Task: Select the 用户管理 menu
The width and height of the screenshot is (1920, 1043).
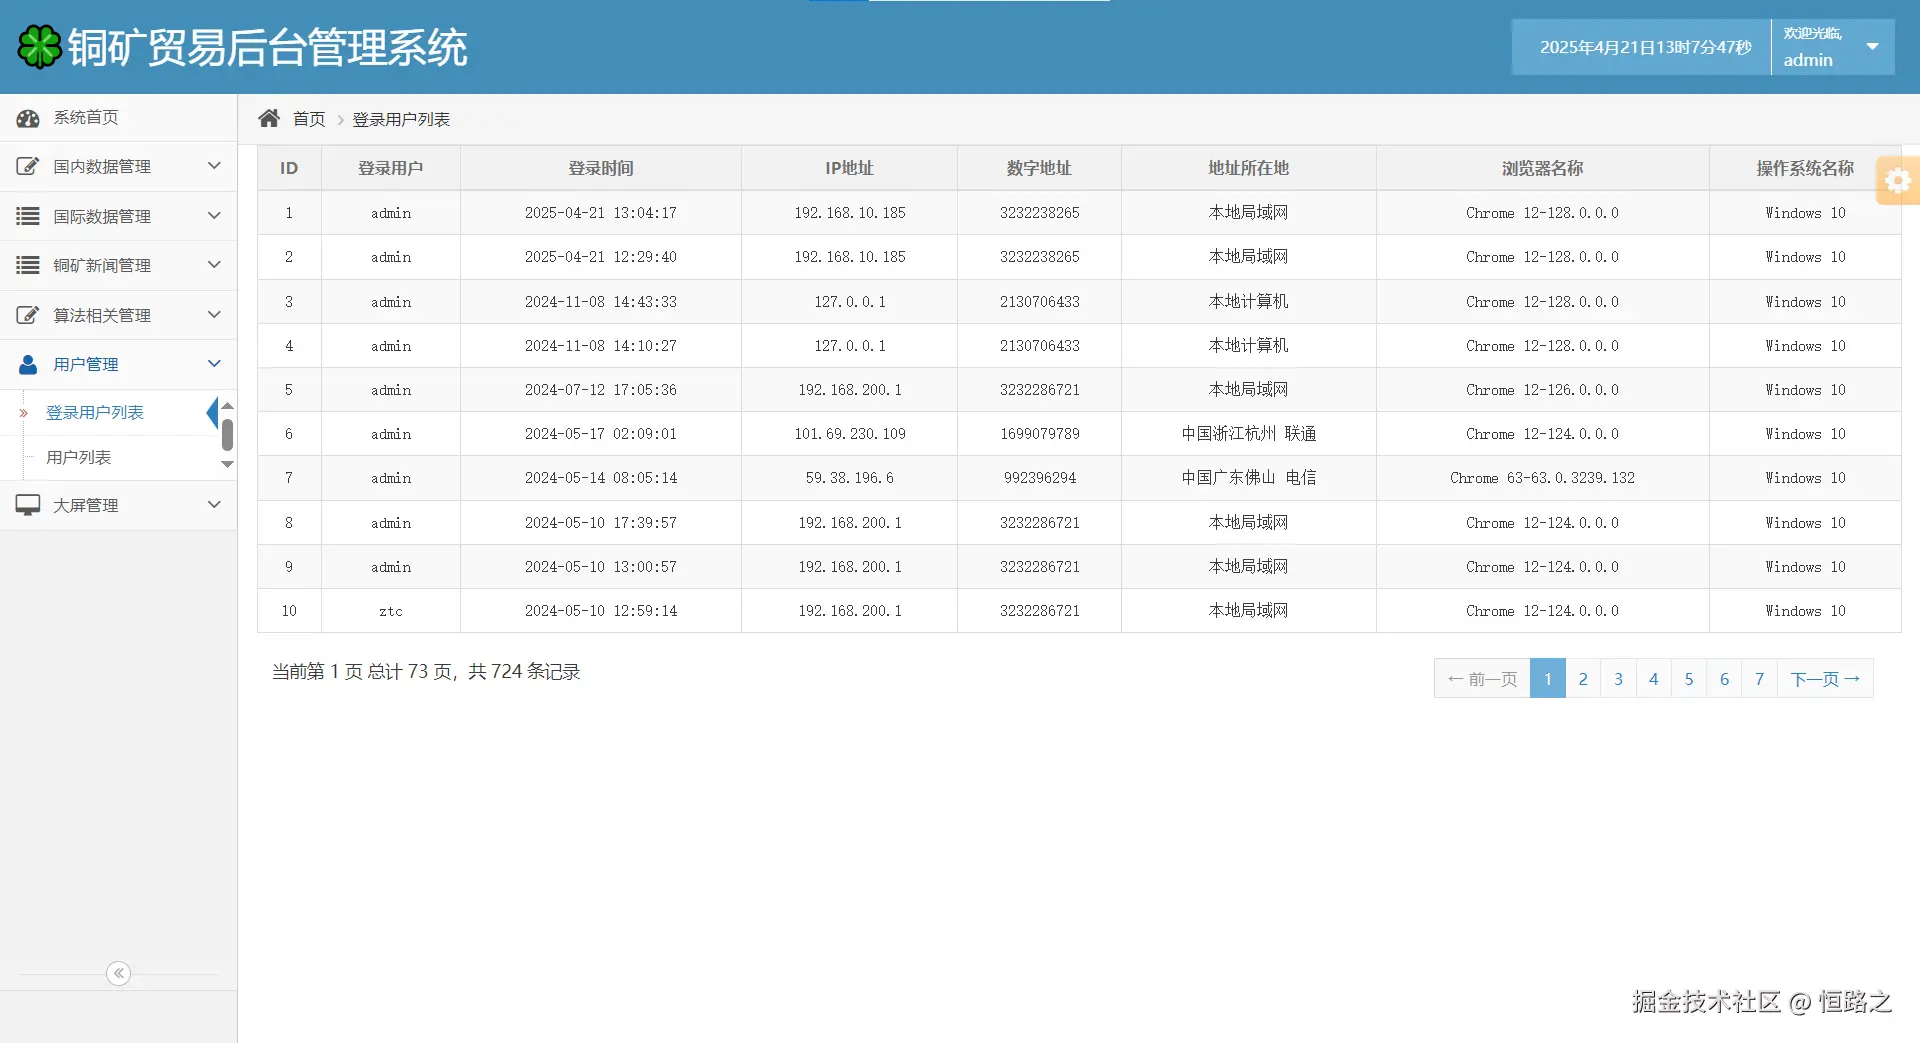Action: tap(118, 364)
